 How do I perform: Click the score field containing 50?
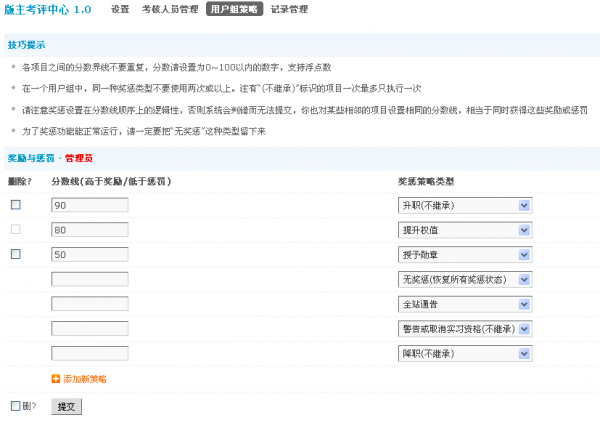click(x=90, y=255)
